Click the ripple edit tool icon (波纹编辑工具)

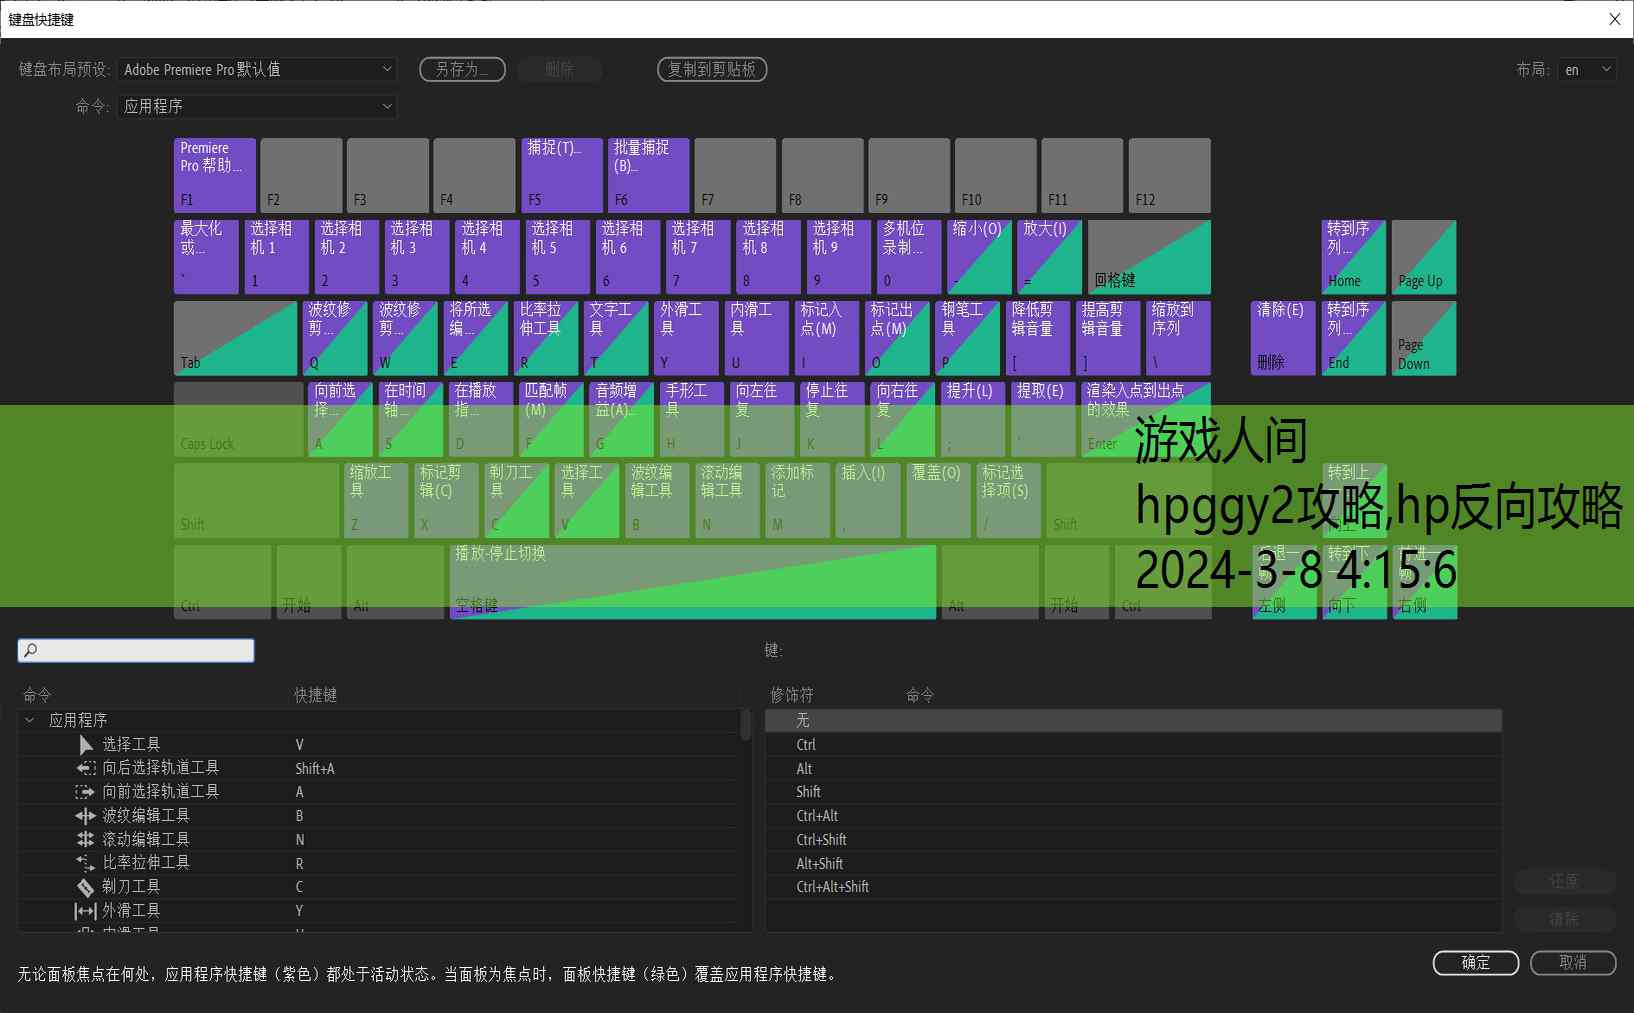coord(85,815)
